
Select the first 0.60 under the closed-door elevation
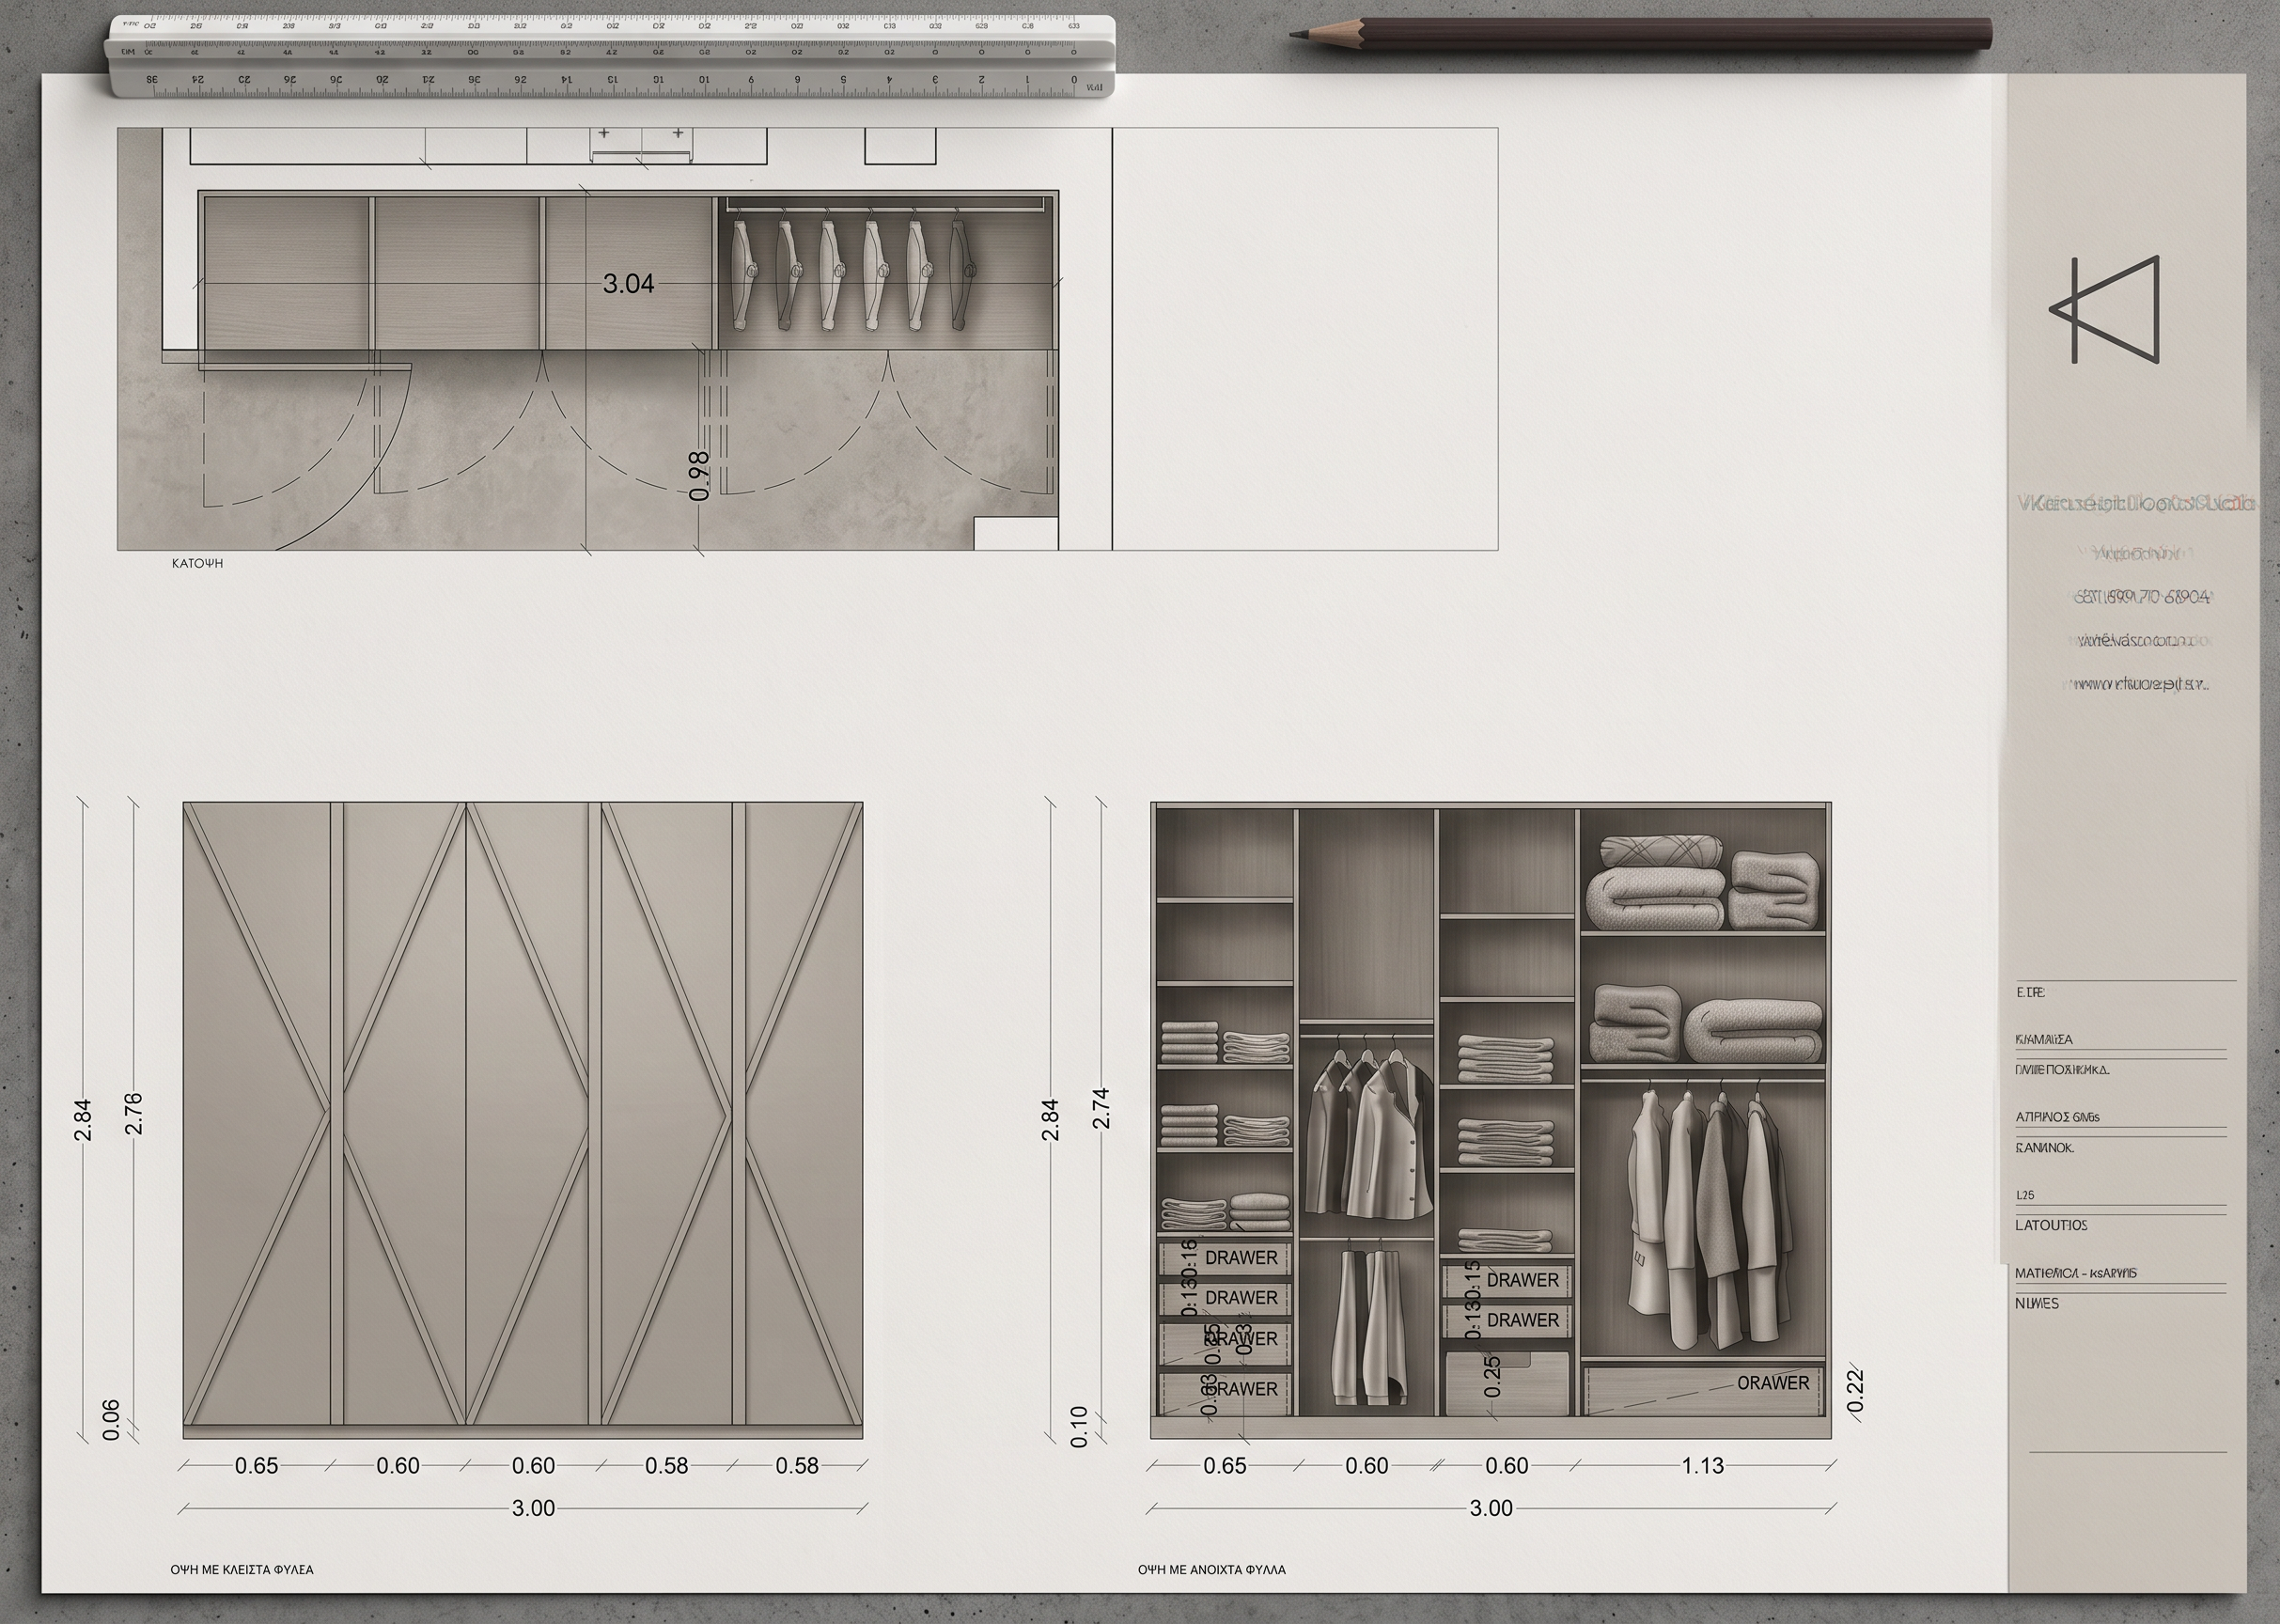tap(398, 1466)
